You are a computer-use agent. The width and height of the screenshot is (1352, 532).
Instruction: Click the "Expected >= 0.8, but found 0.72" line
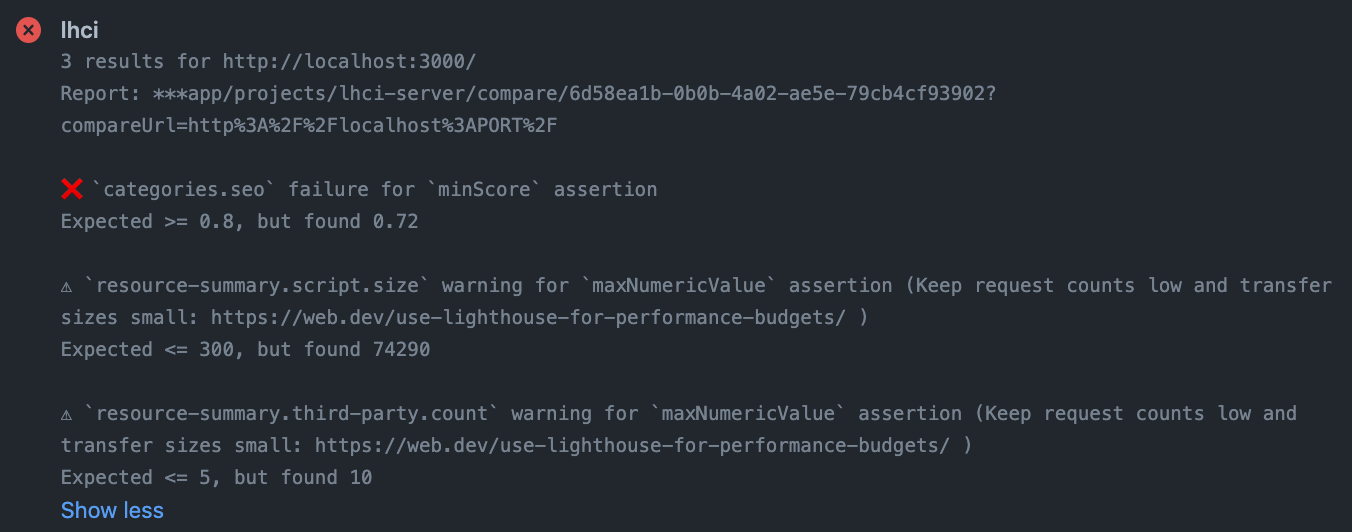(239, 222)
